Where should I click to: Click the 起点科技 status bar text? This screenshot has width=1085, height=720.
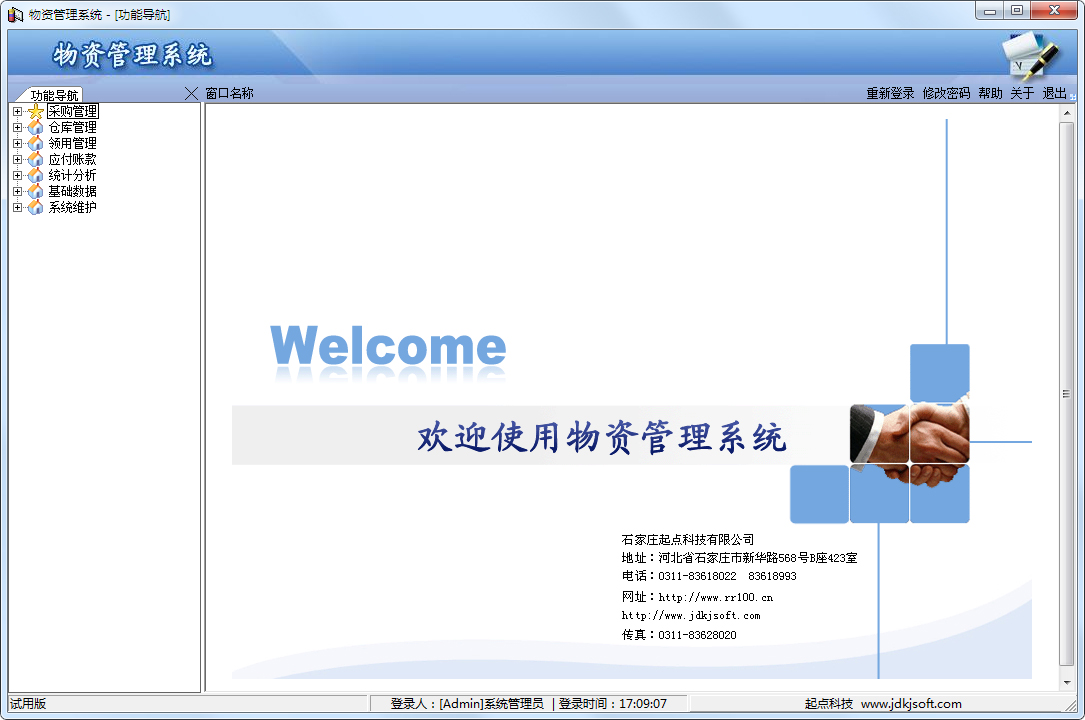829,703
